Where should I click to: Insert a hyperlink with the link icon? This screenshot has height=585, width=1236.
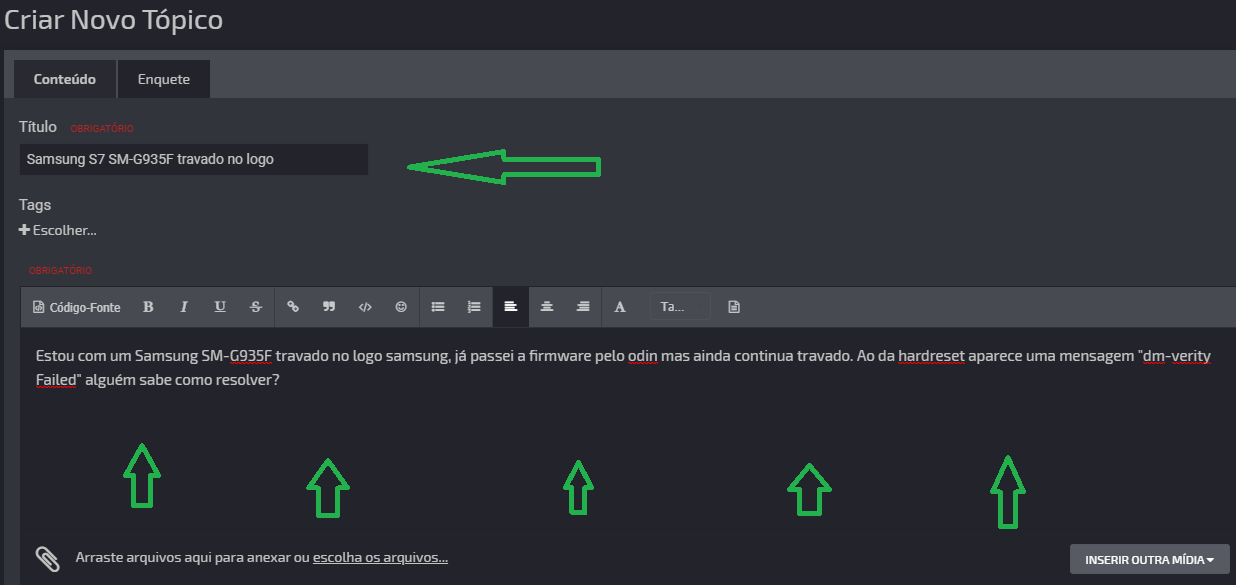coord(293,307)
